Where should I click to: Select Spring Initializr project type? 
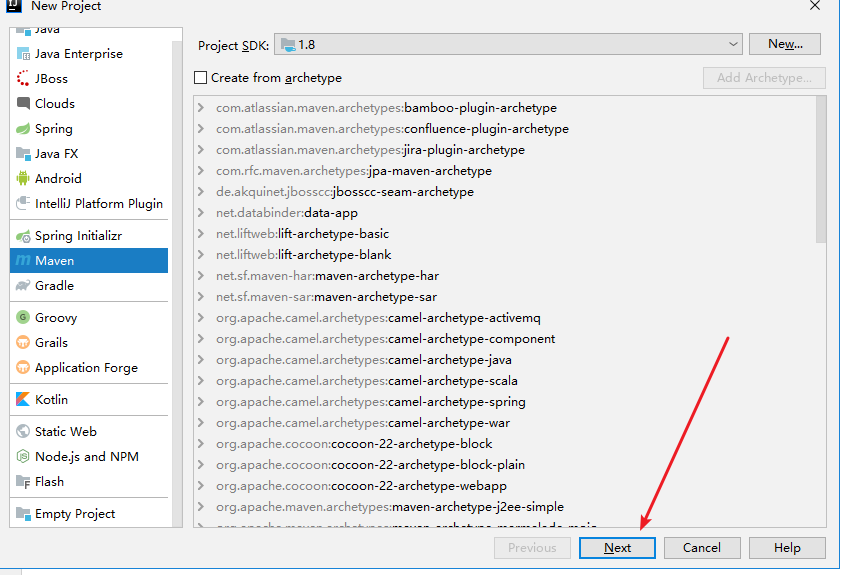pos(89,236)
